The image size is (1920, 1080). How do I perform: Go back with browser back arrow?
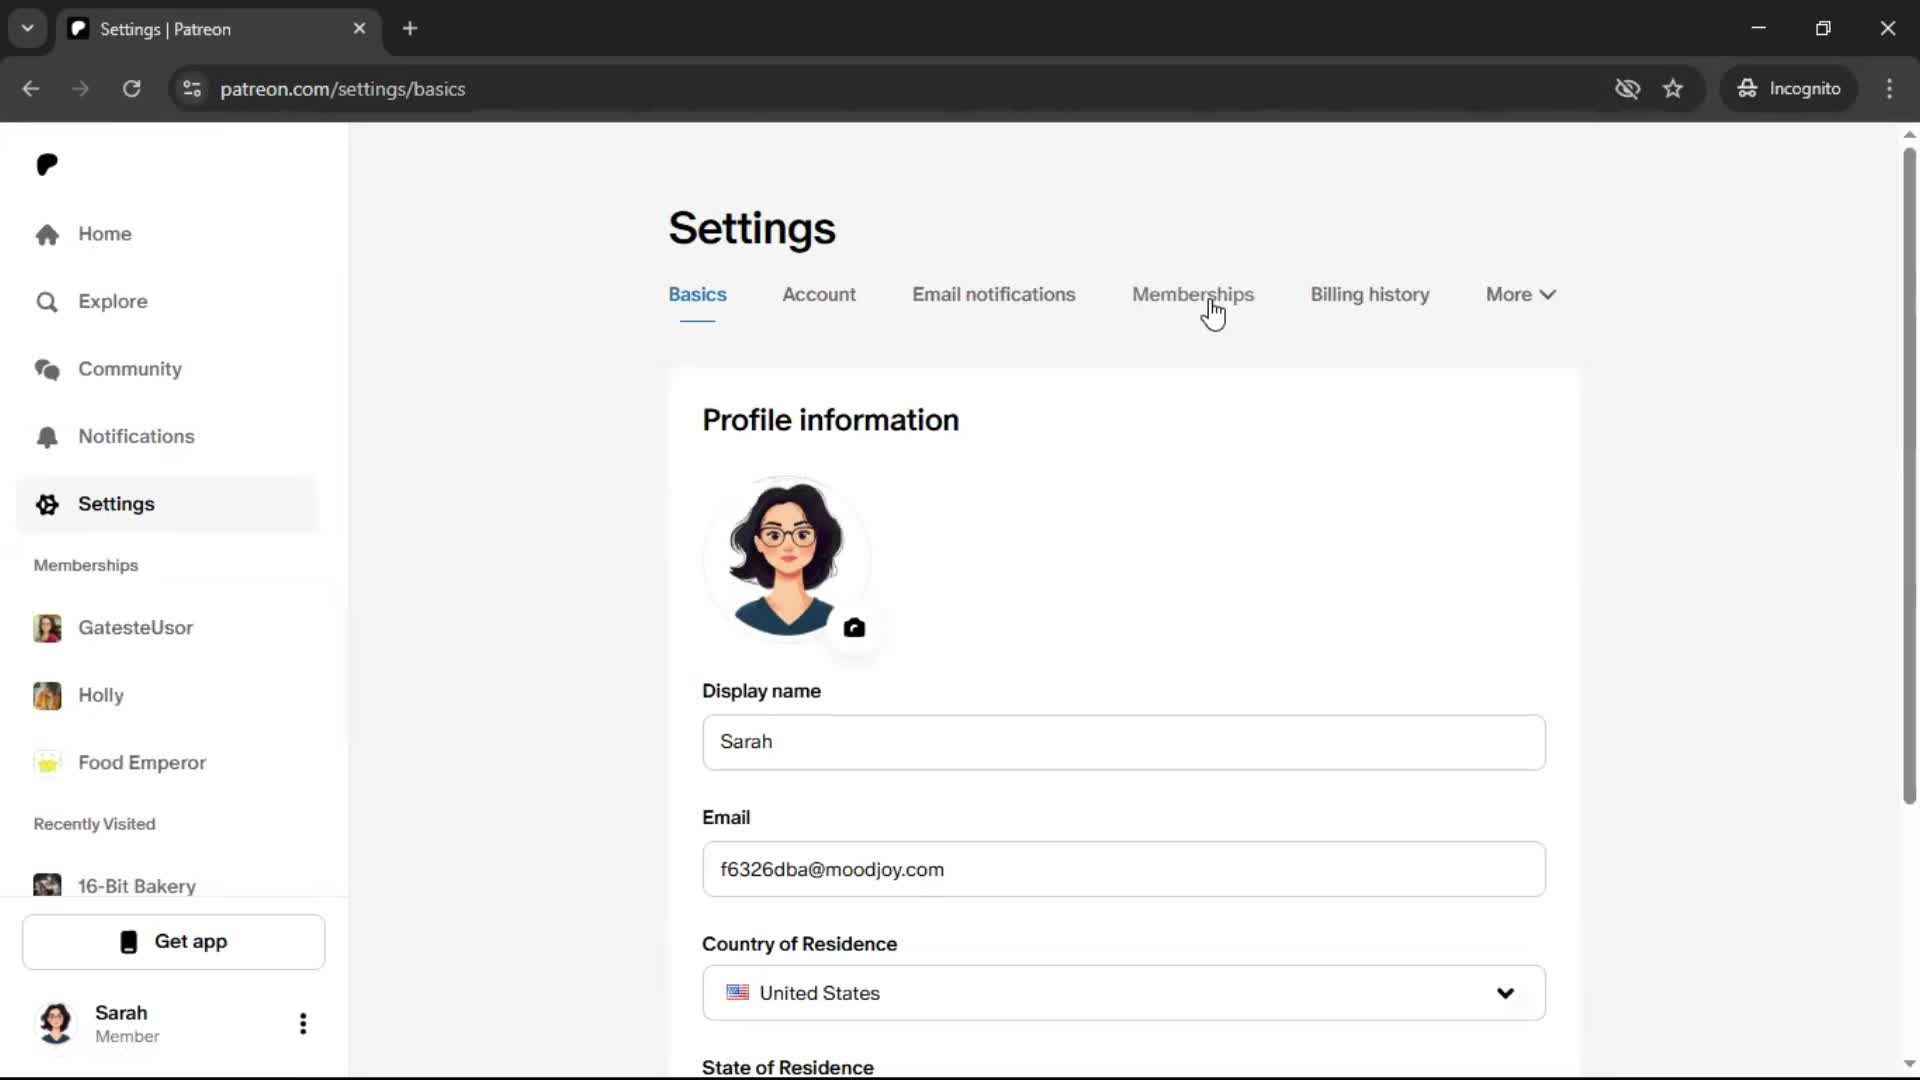(30, 88)
